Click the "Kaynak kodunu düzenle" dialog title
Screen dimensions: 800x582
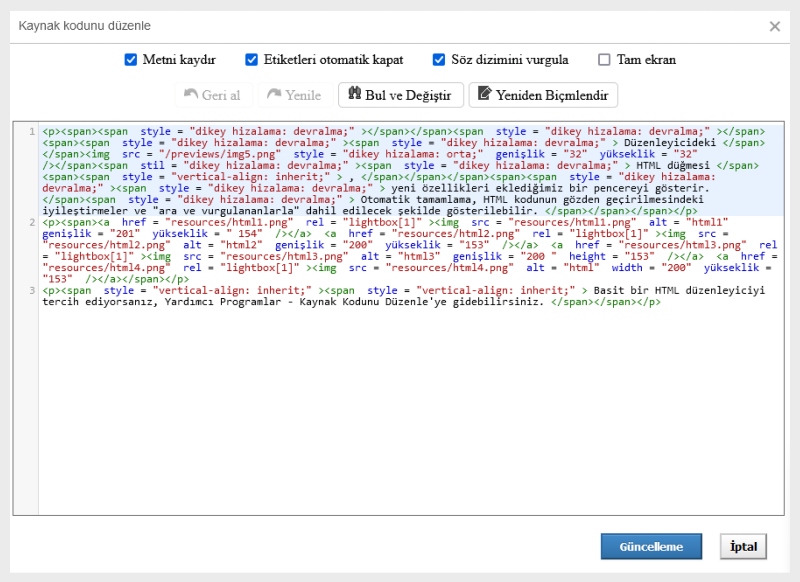point(85,26)
